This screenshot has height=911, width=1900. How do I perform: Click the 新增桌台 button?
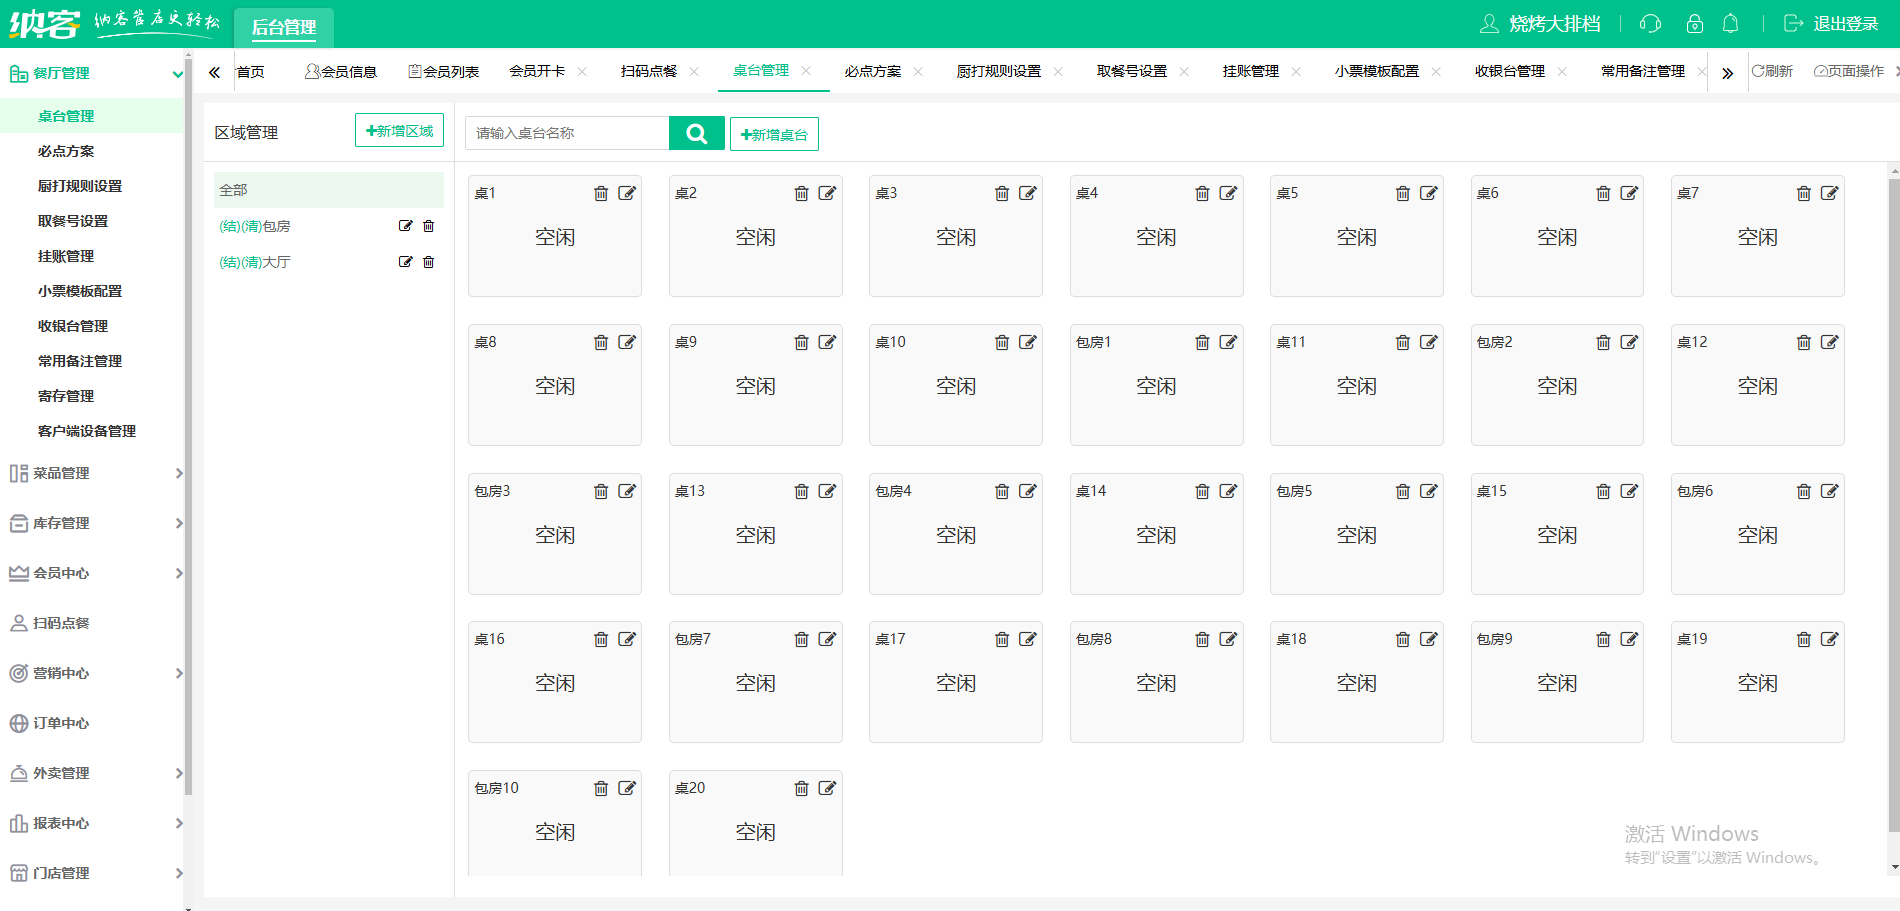pos(774,134)
